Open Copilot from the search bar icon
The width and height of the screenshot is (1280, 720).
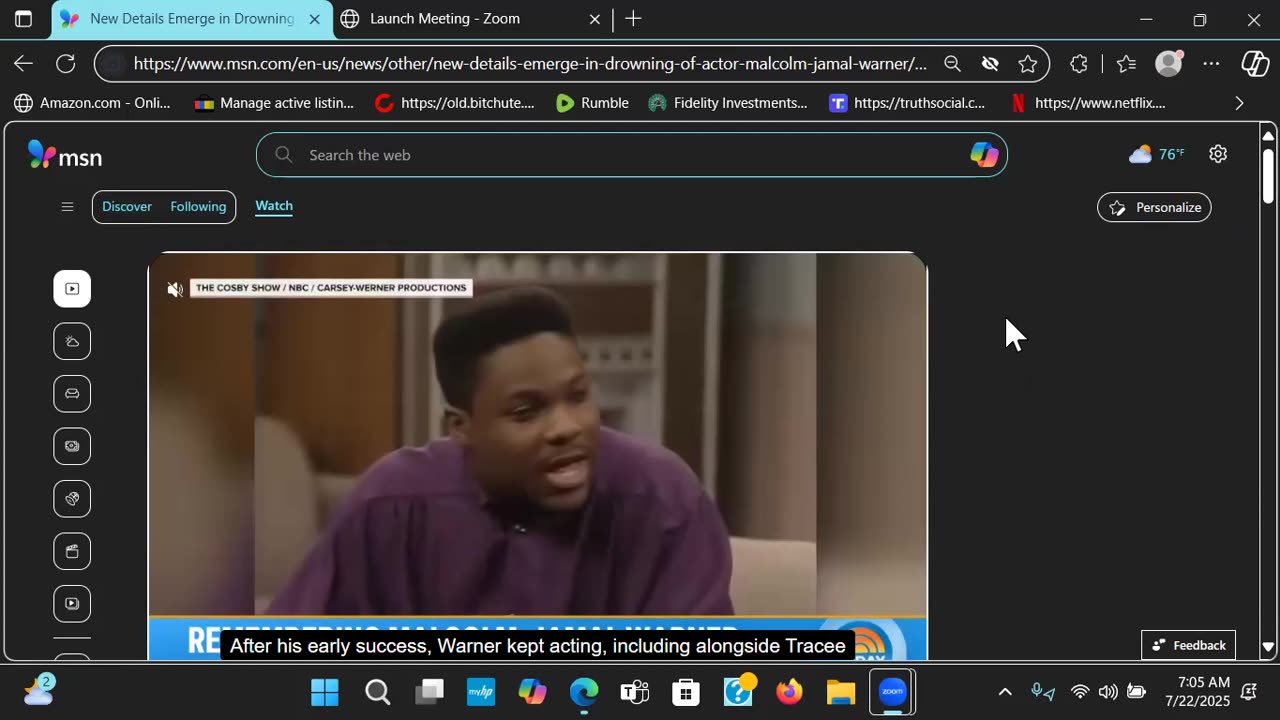(984, 154)
